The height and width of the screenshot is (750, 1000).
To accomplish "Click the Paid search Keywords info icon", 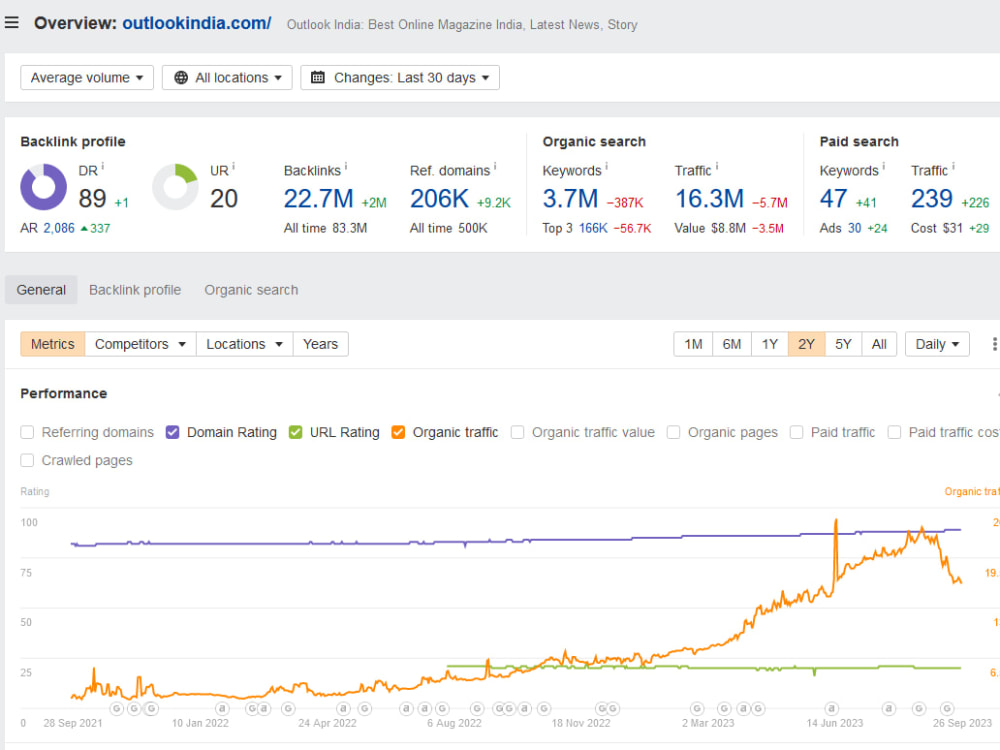I will [x=883, y=166].
